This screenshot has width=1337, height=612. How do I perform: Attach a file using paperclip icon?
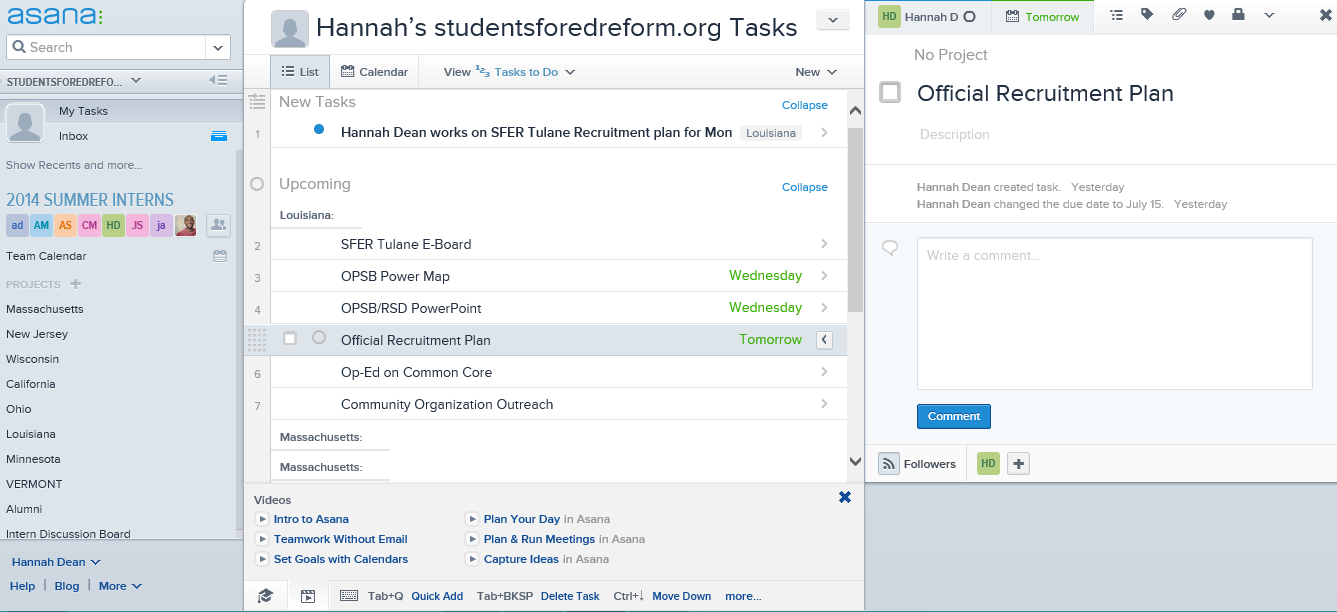coord(1179,15)
